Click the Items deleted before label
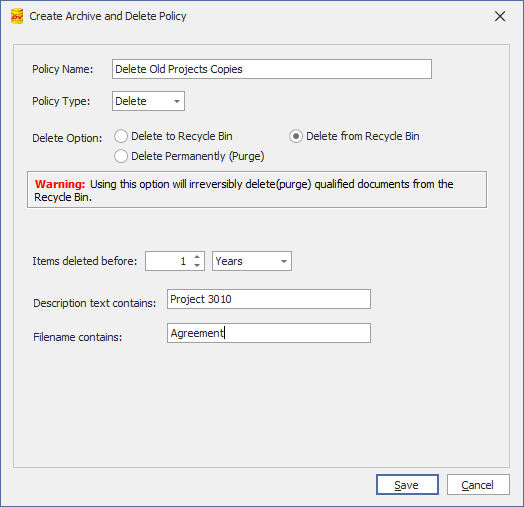Screen dimensions: 524x507 point(85,261)
